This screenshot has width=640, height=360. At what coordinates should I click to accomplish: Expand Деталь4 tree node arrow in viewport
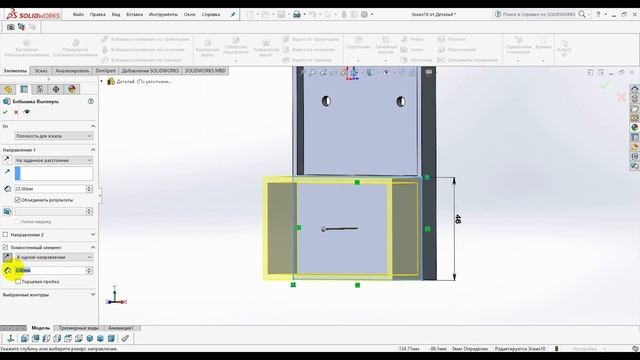click(102, 81)
